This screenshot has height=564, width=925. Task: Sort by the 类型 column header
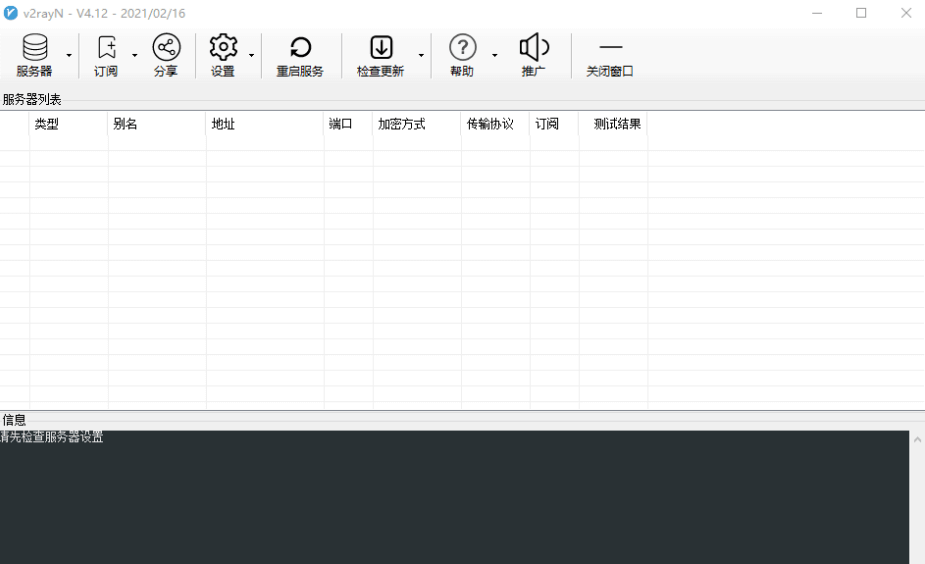point(68,124)
